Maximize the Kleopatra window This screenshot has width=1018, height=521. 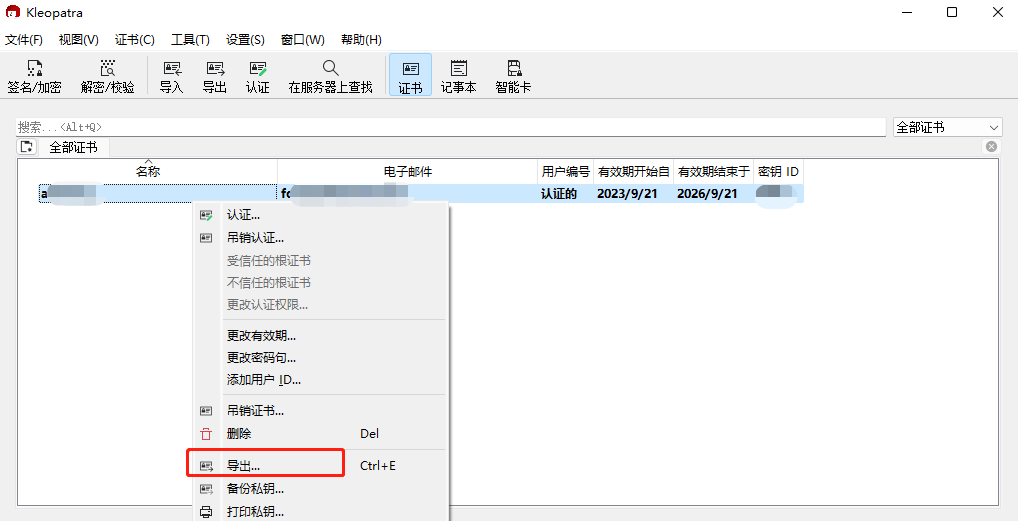click(952, 12)
